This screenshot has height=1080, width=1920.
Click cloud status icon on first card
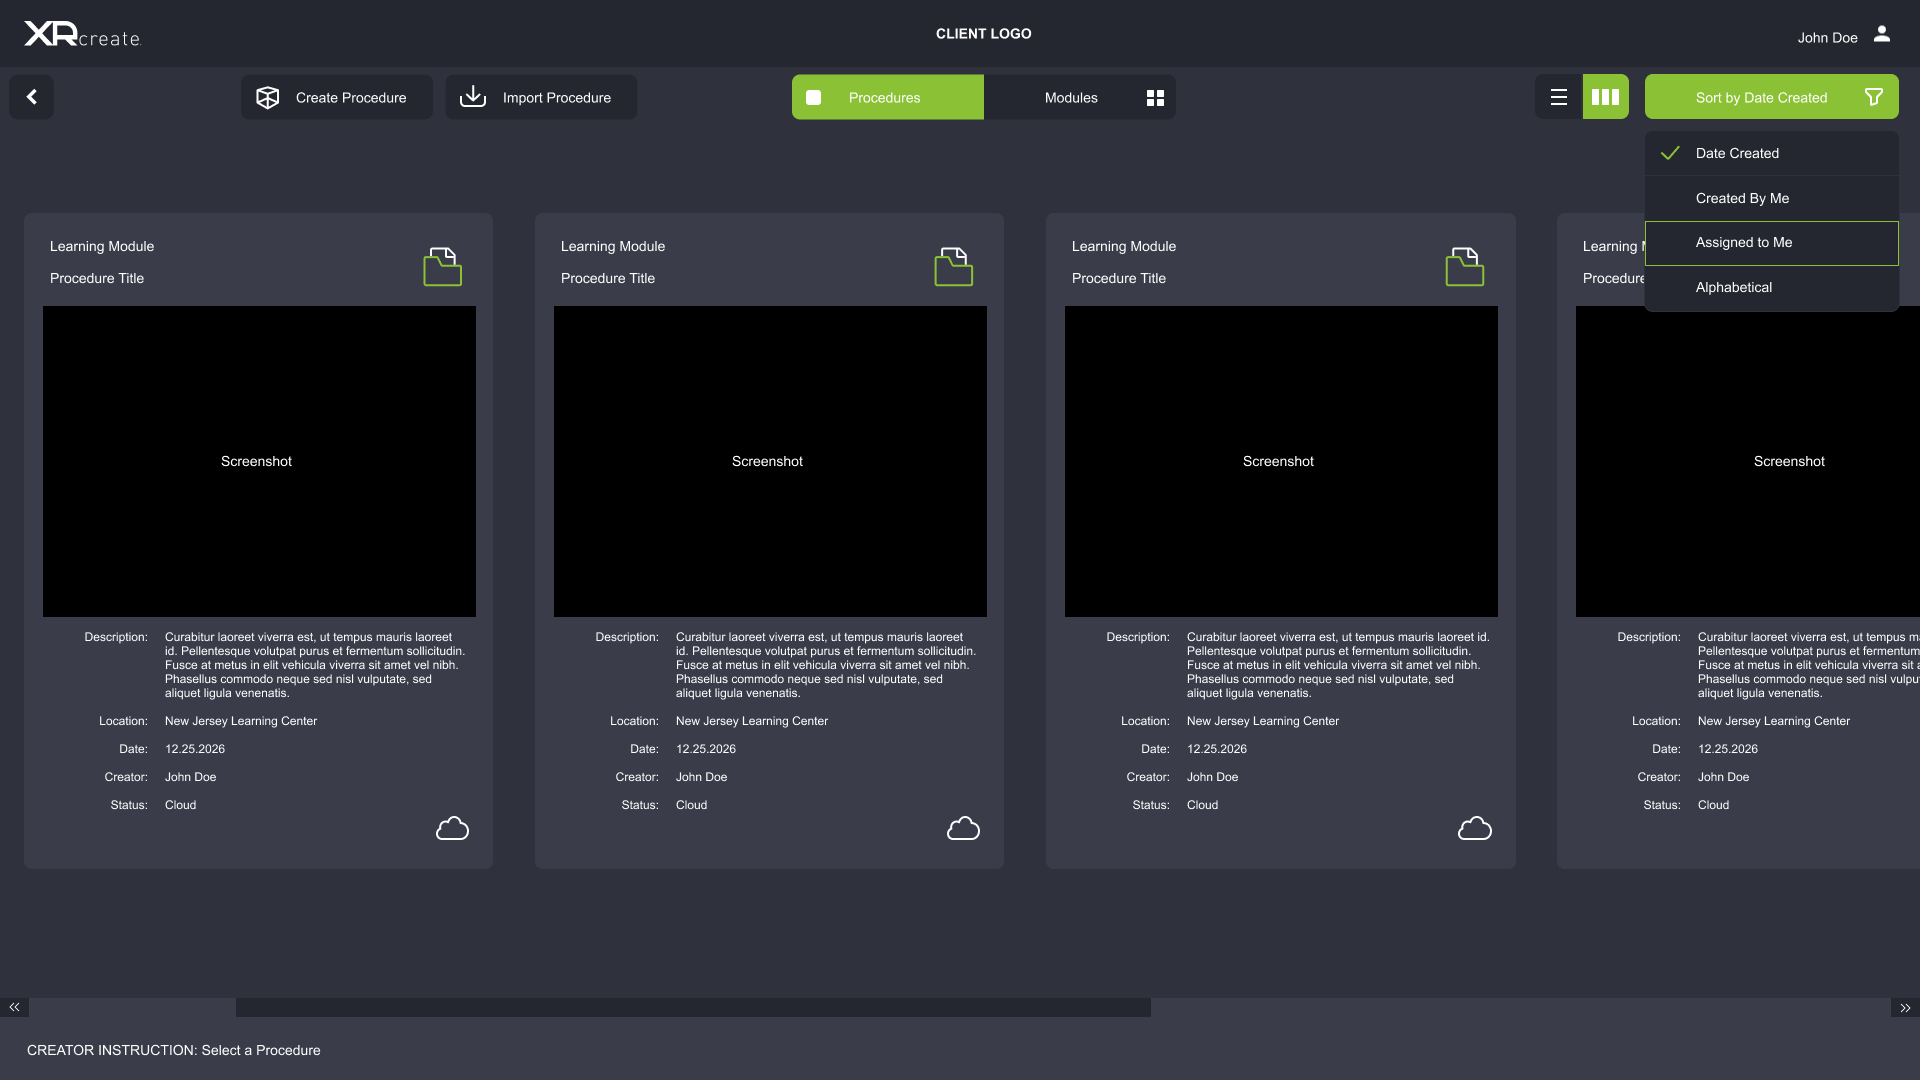452,829
